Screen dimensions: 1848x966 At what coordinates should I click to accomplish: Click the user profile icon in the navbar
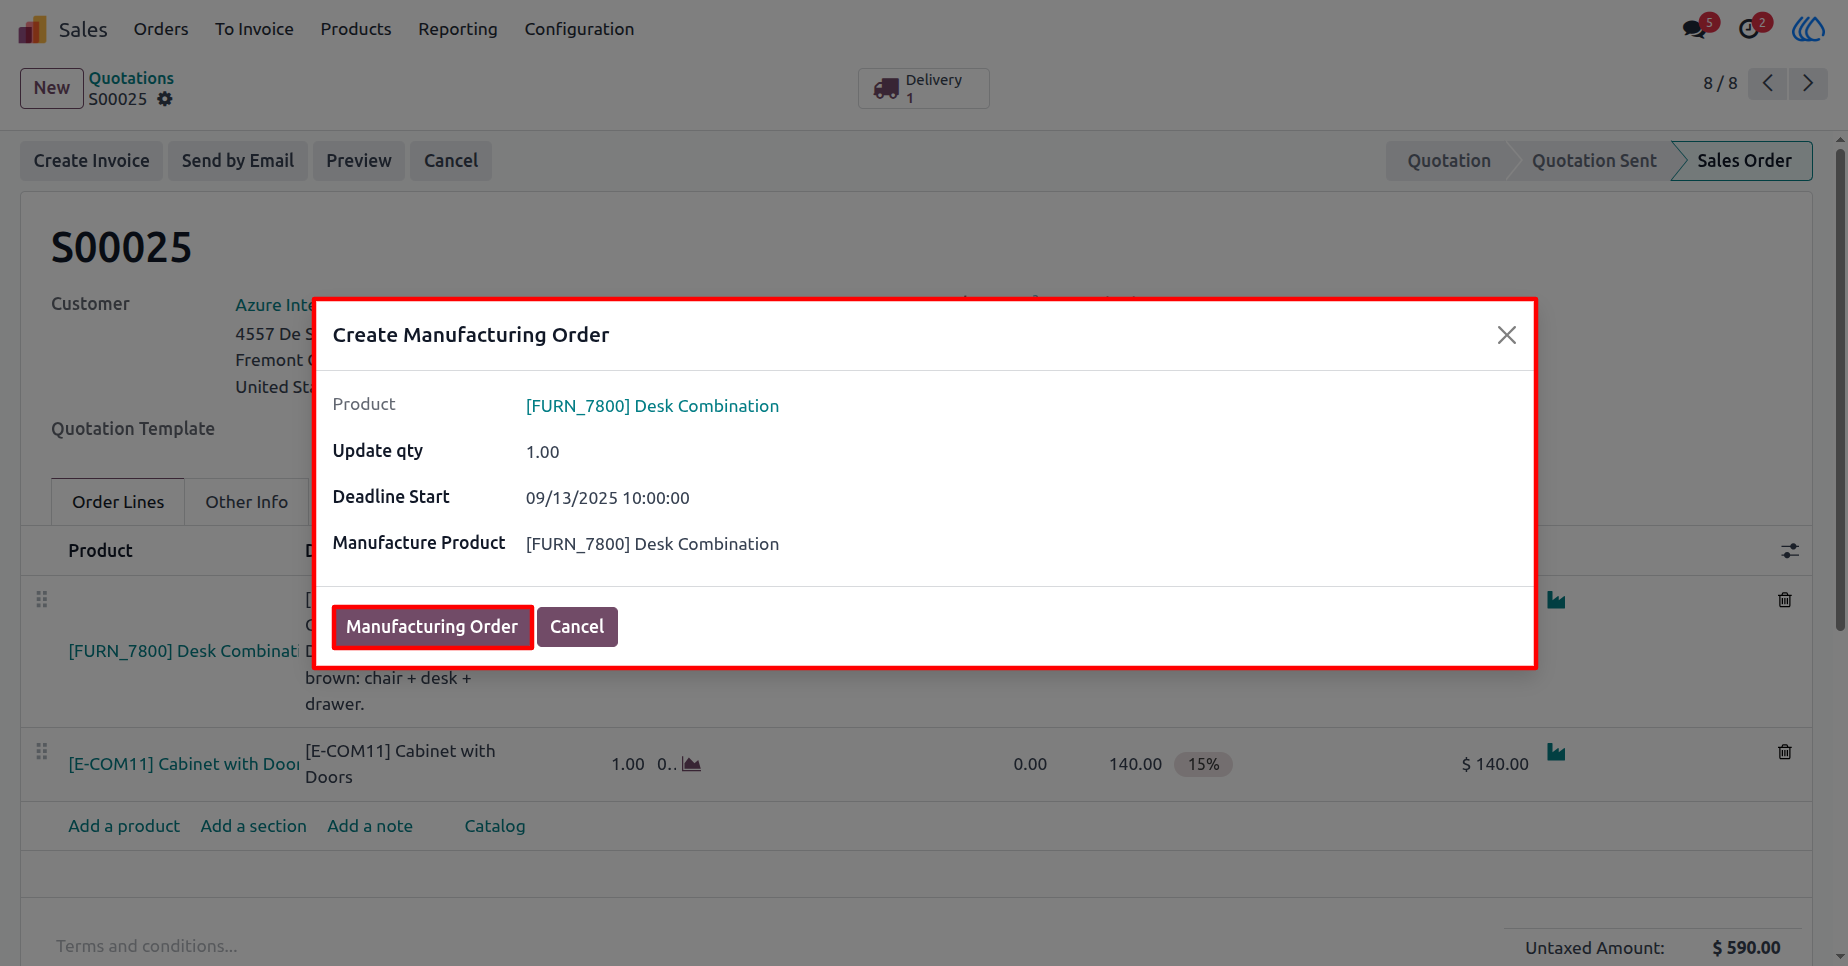(1808, 29)
